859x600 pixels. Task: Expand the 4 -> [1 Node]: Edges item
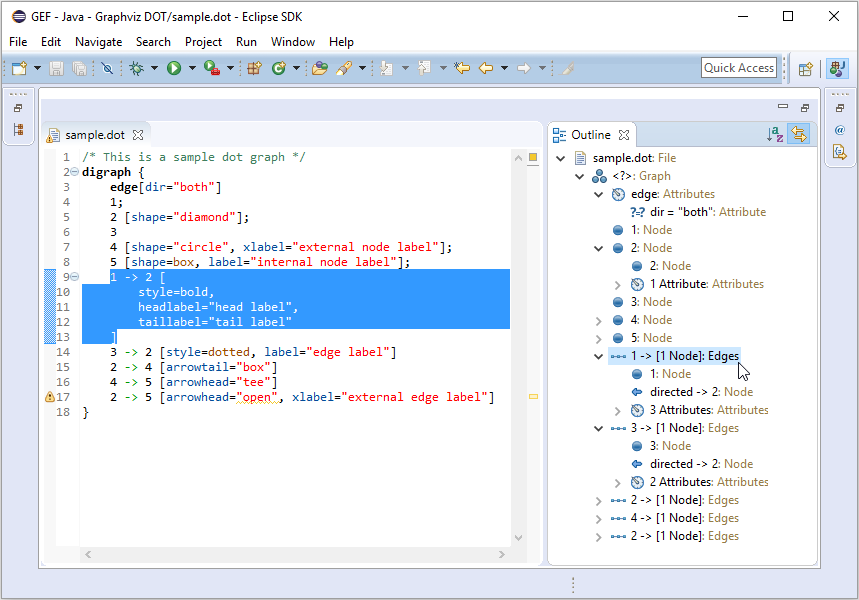click(x=599, y=518)
